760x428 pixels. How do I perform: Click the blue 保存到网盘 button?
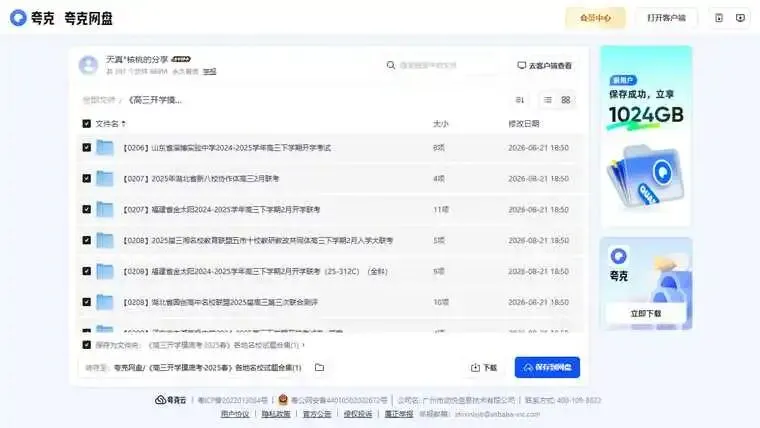pos(547,367)
